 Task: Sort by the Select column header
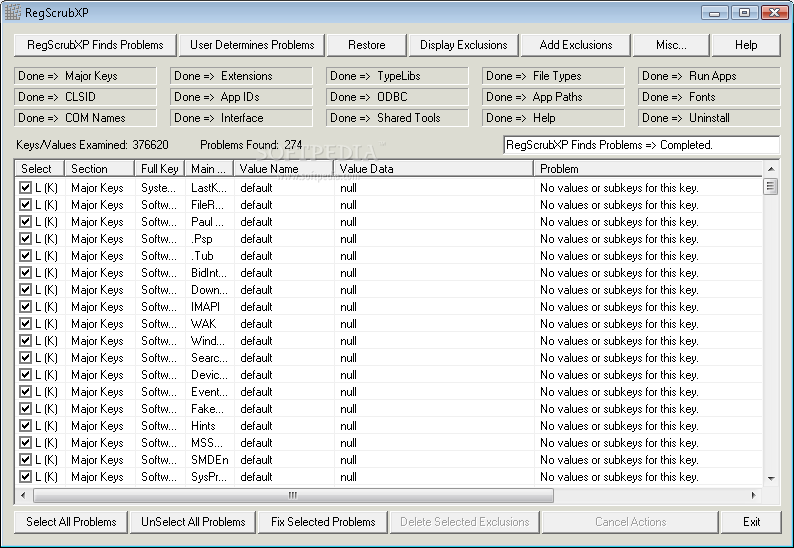[39, 169]
